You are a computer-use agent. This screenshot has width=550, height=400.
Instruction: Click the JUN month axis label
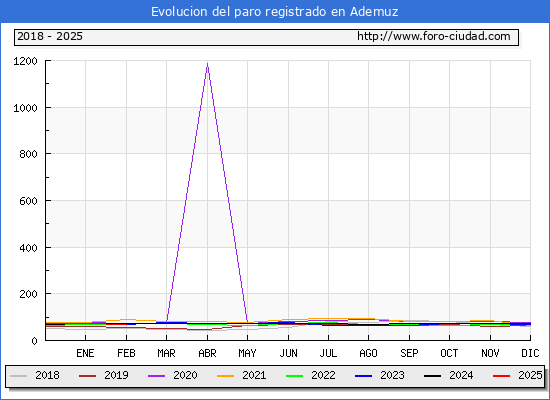tap(288, 353)
